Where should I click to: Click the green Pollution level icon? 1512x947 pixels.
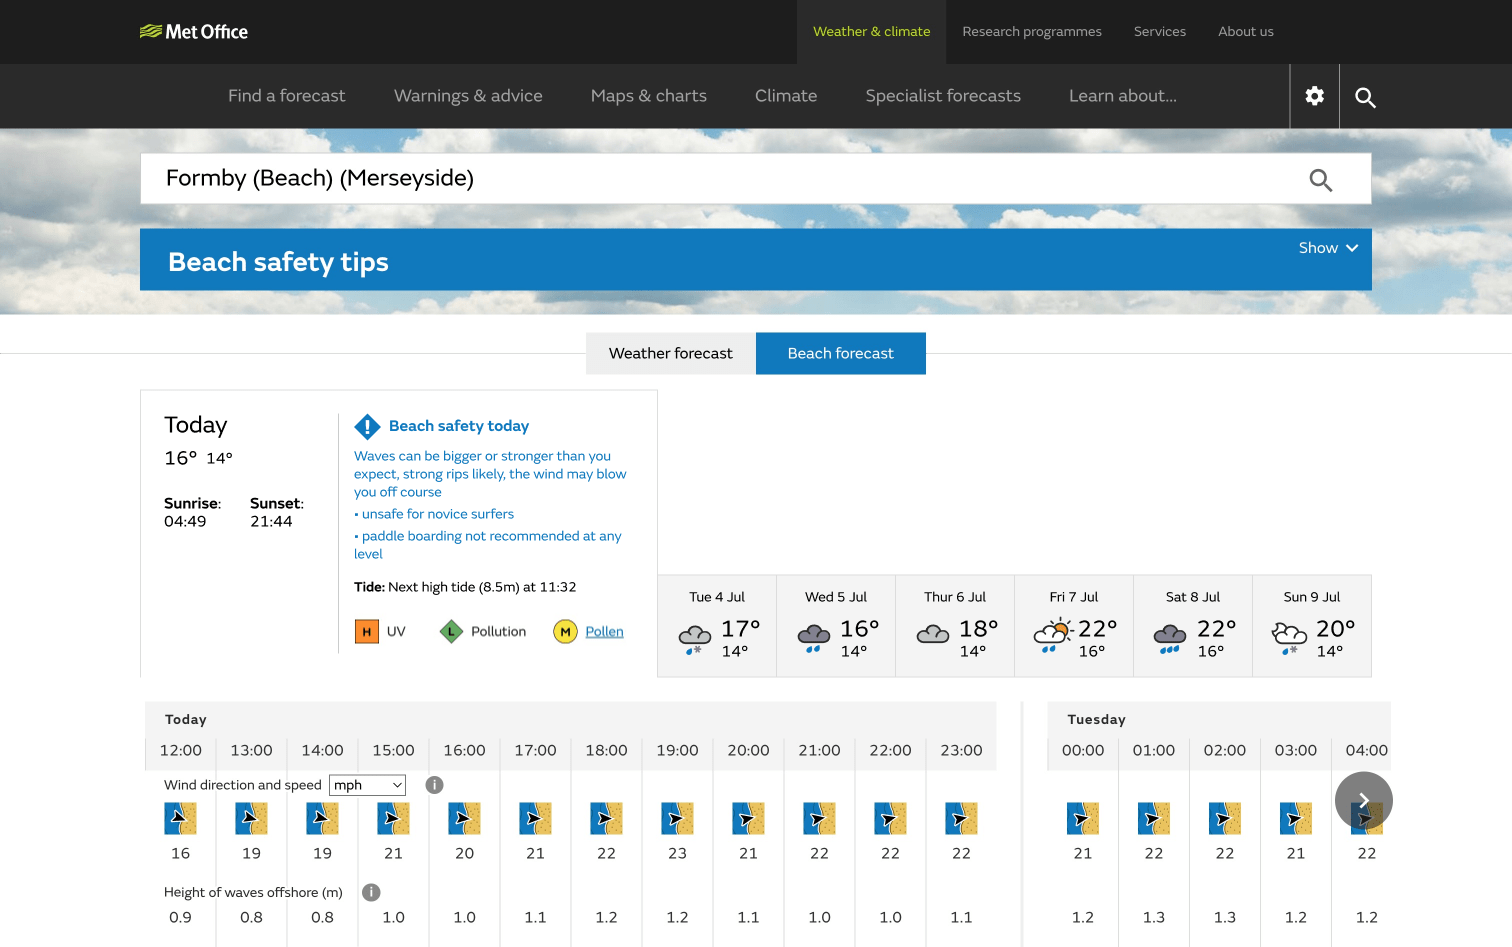pos(451,632)
